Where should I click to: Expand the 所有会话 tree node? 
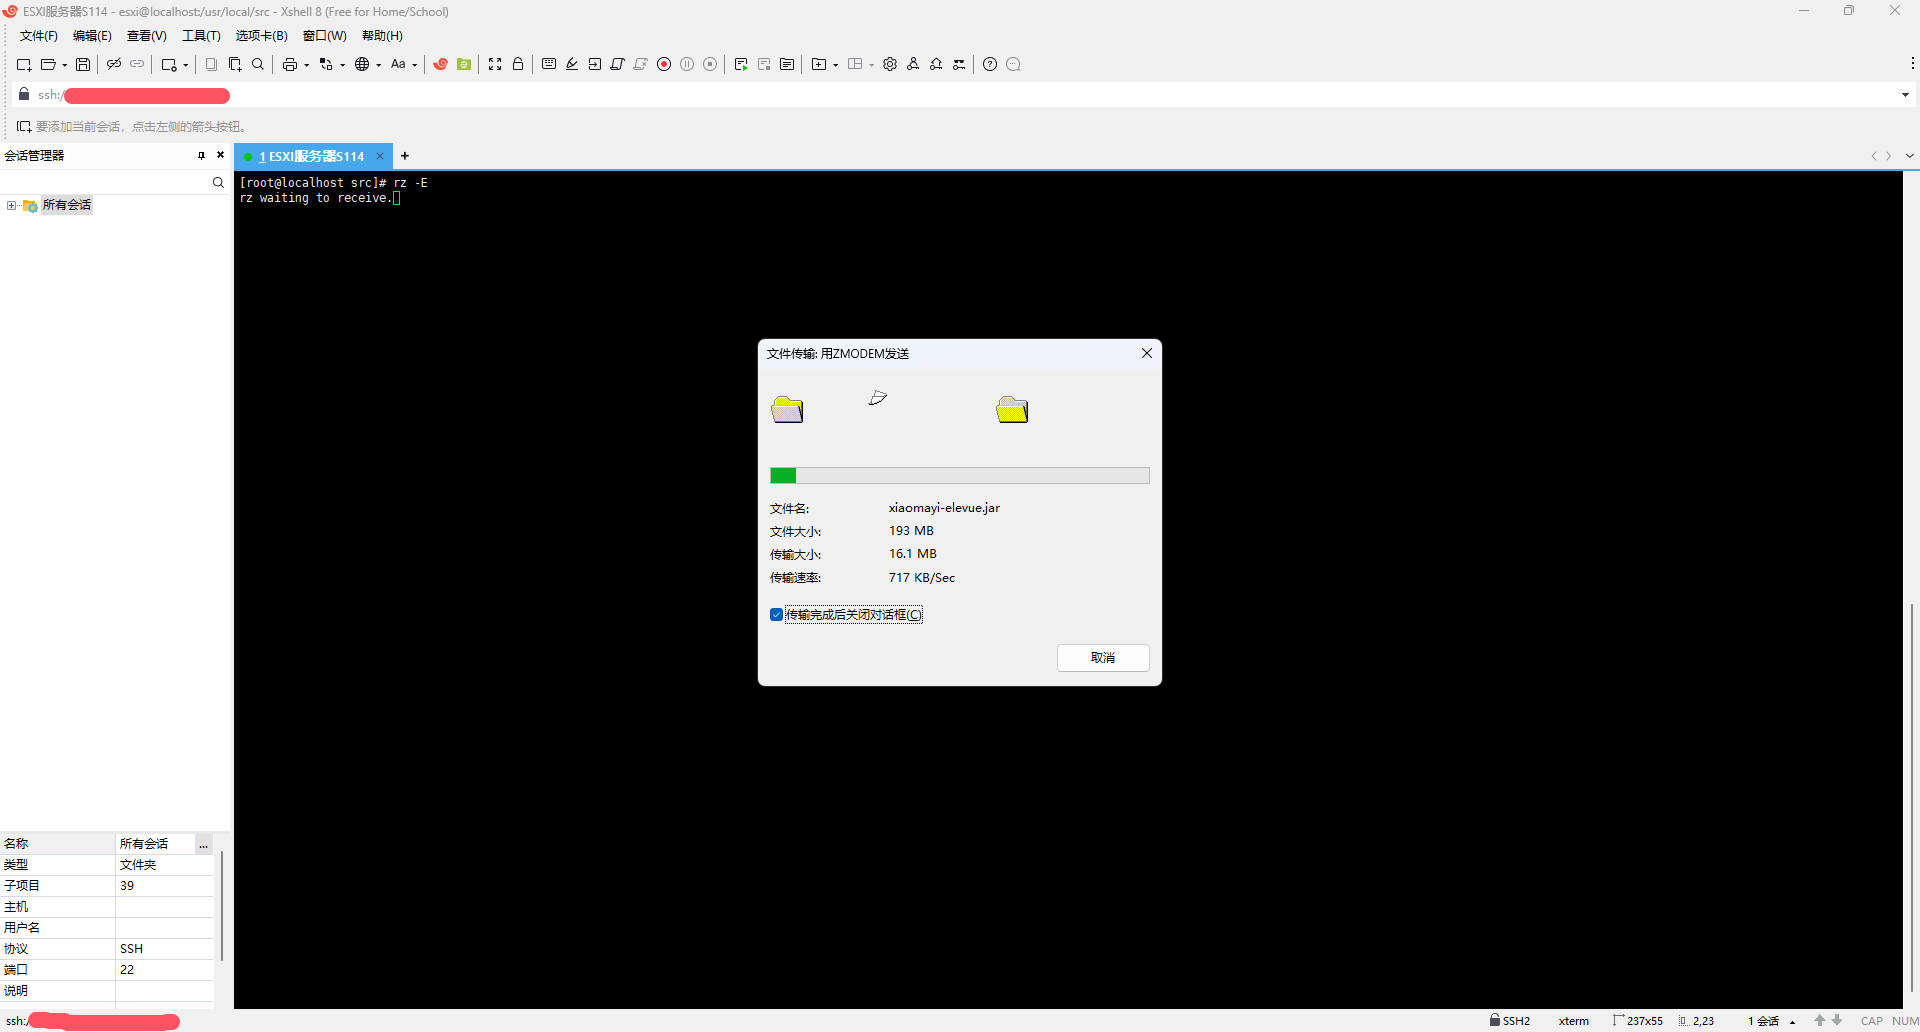pyautogui.click(x=11, y=205)
